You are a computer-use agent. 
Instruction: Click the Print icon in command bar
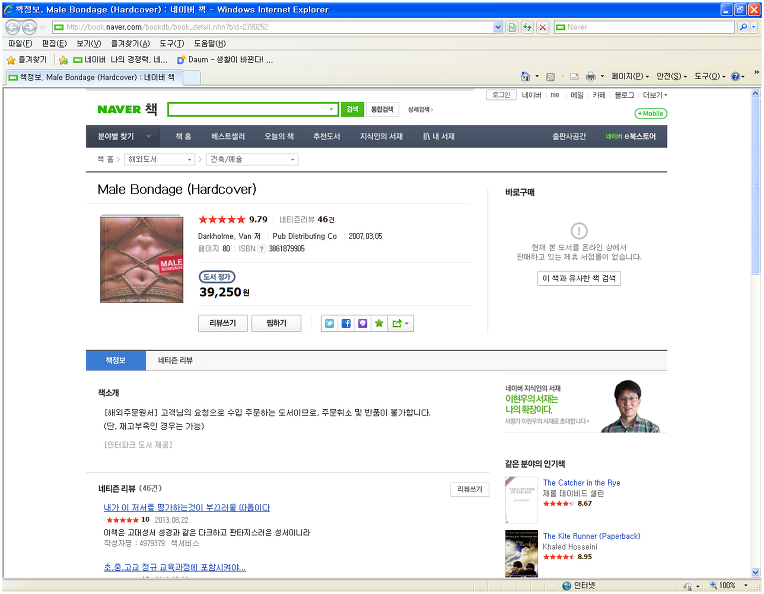[x=591, y=77]
